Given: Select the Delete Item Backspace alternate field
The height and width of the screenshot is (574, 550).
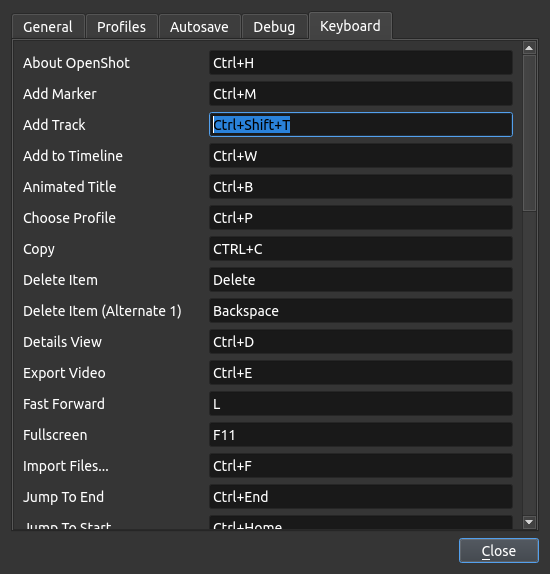Looking at the screenshot, I should (x=361, y=311).
